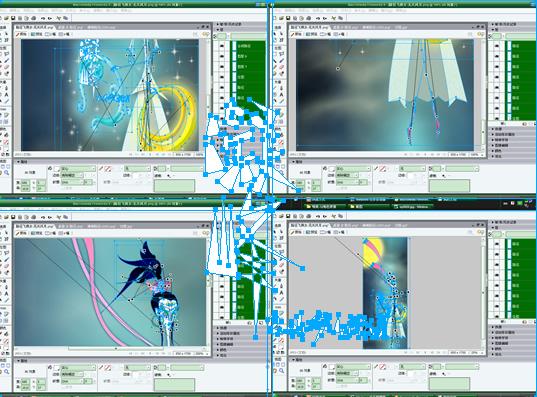Click the Print icon above the narrow-artwork canvas
This screenshot has width=537, height=397.
[x=309, y=216]
